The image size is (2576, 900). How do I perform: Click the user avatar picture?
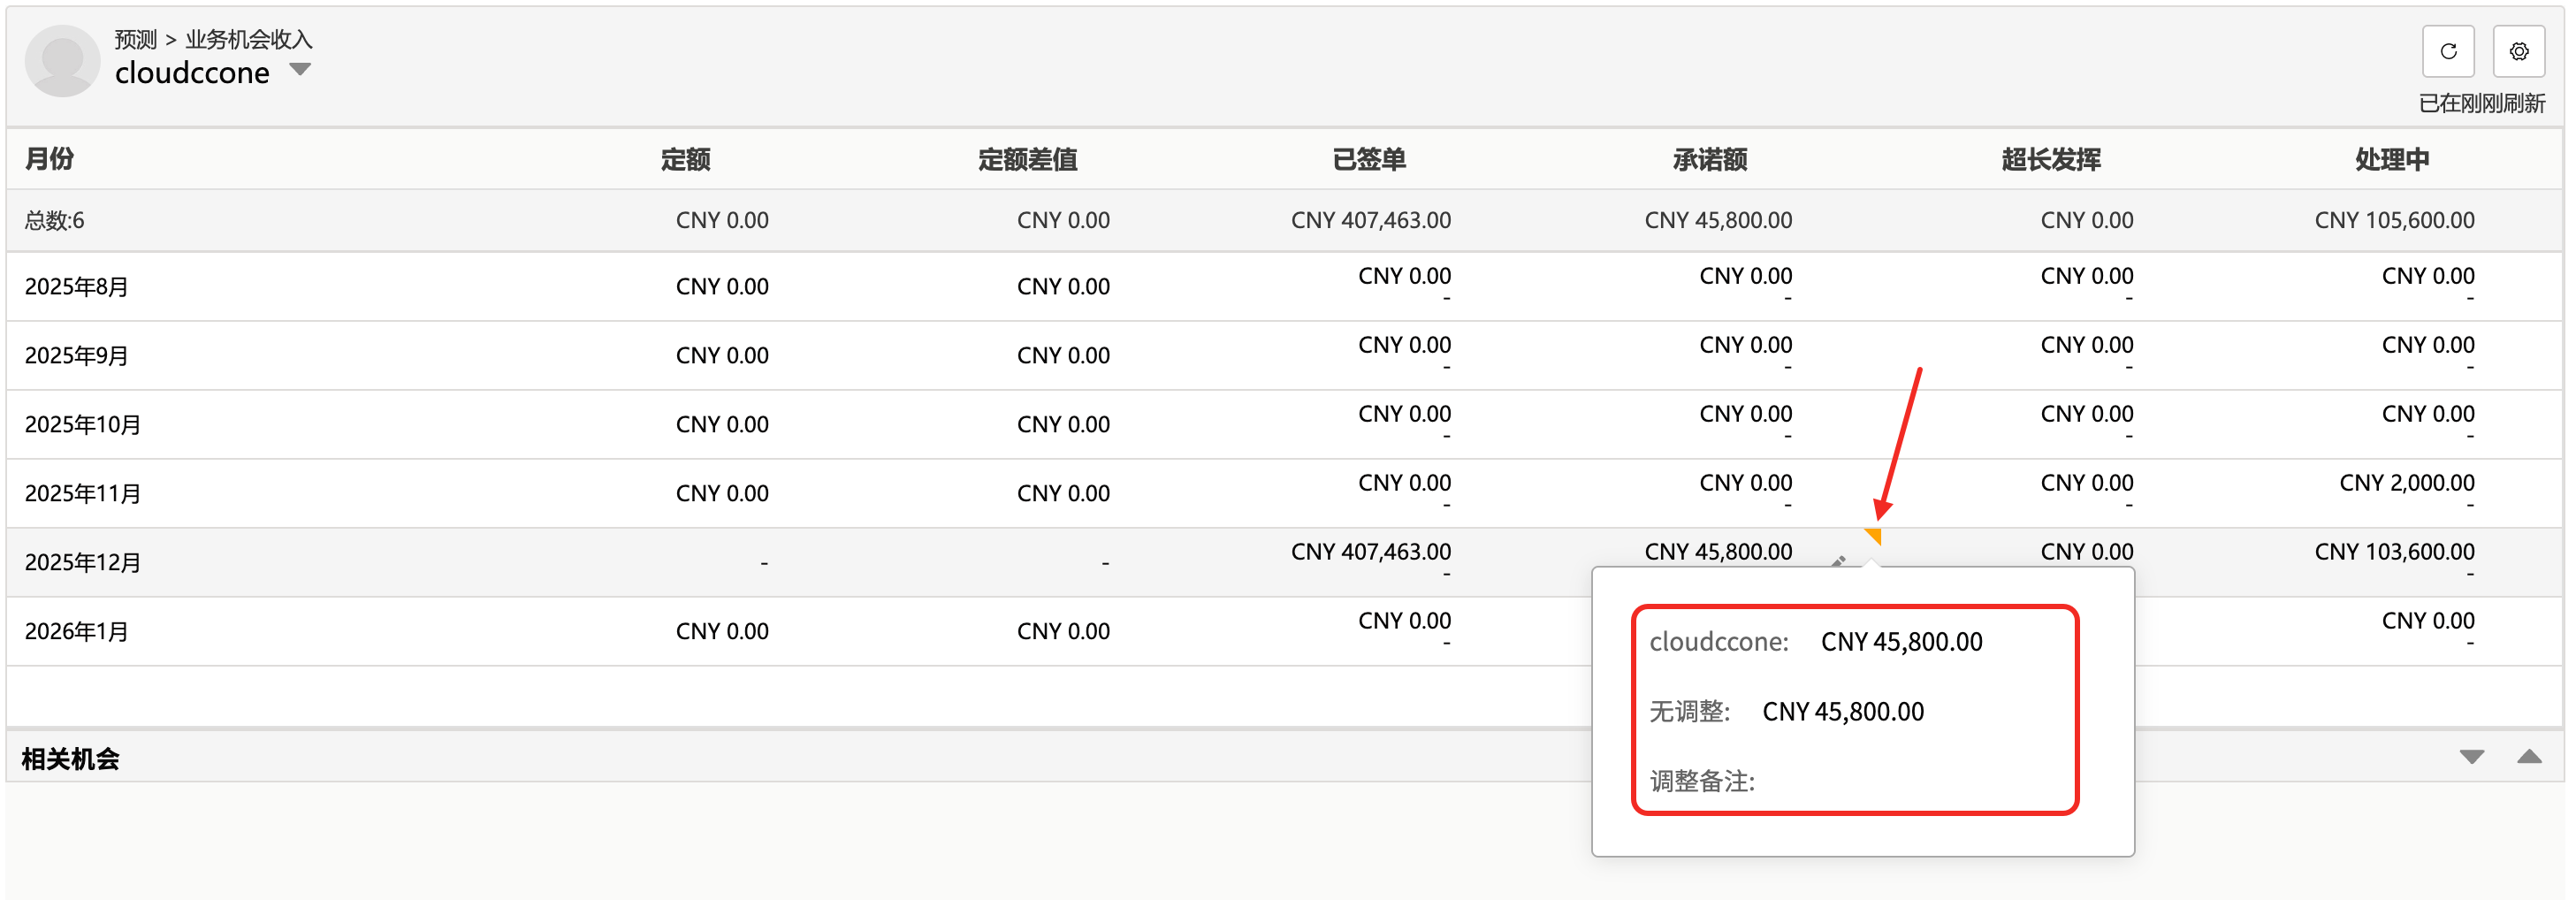tap(62, 60)
